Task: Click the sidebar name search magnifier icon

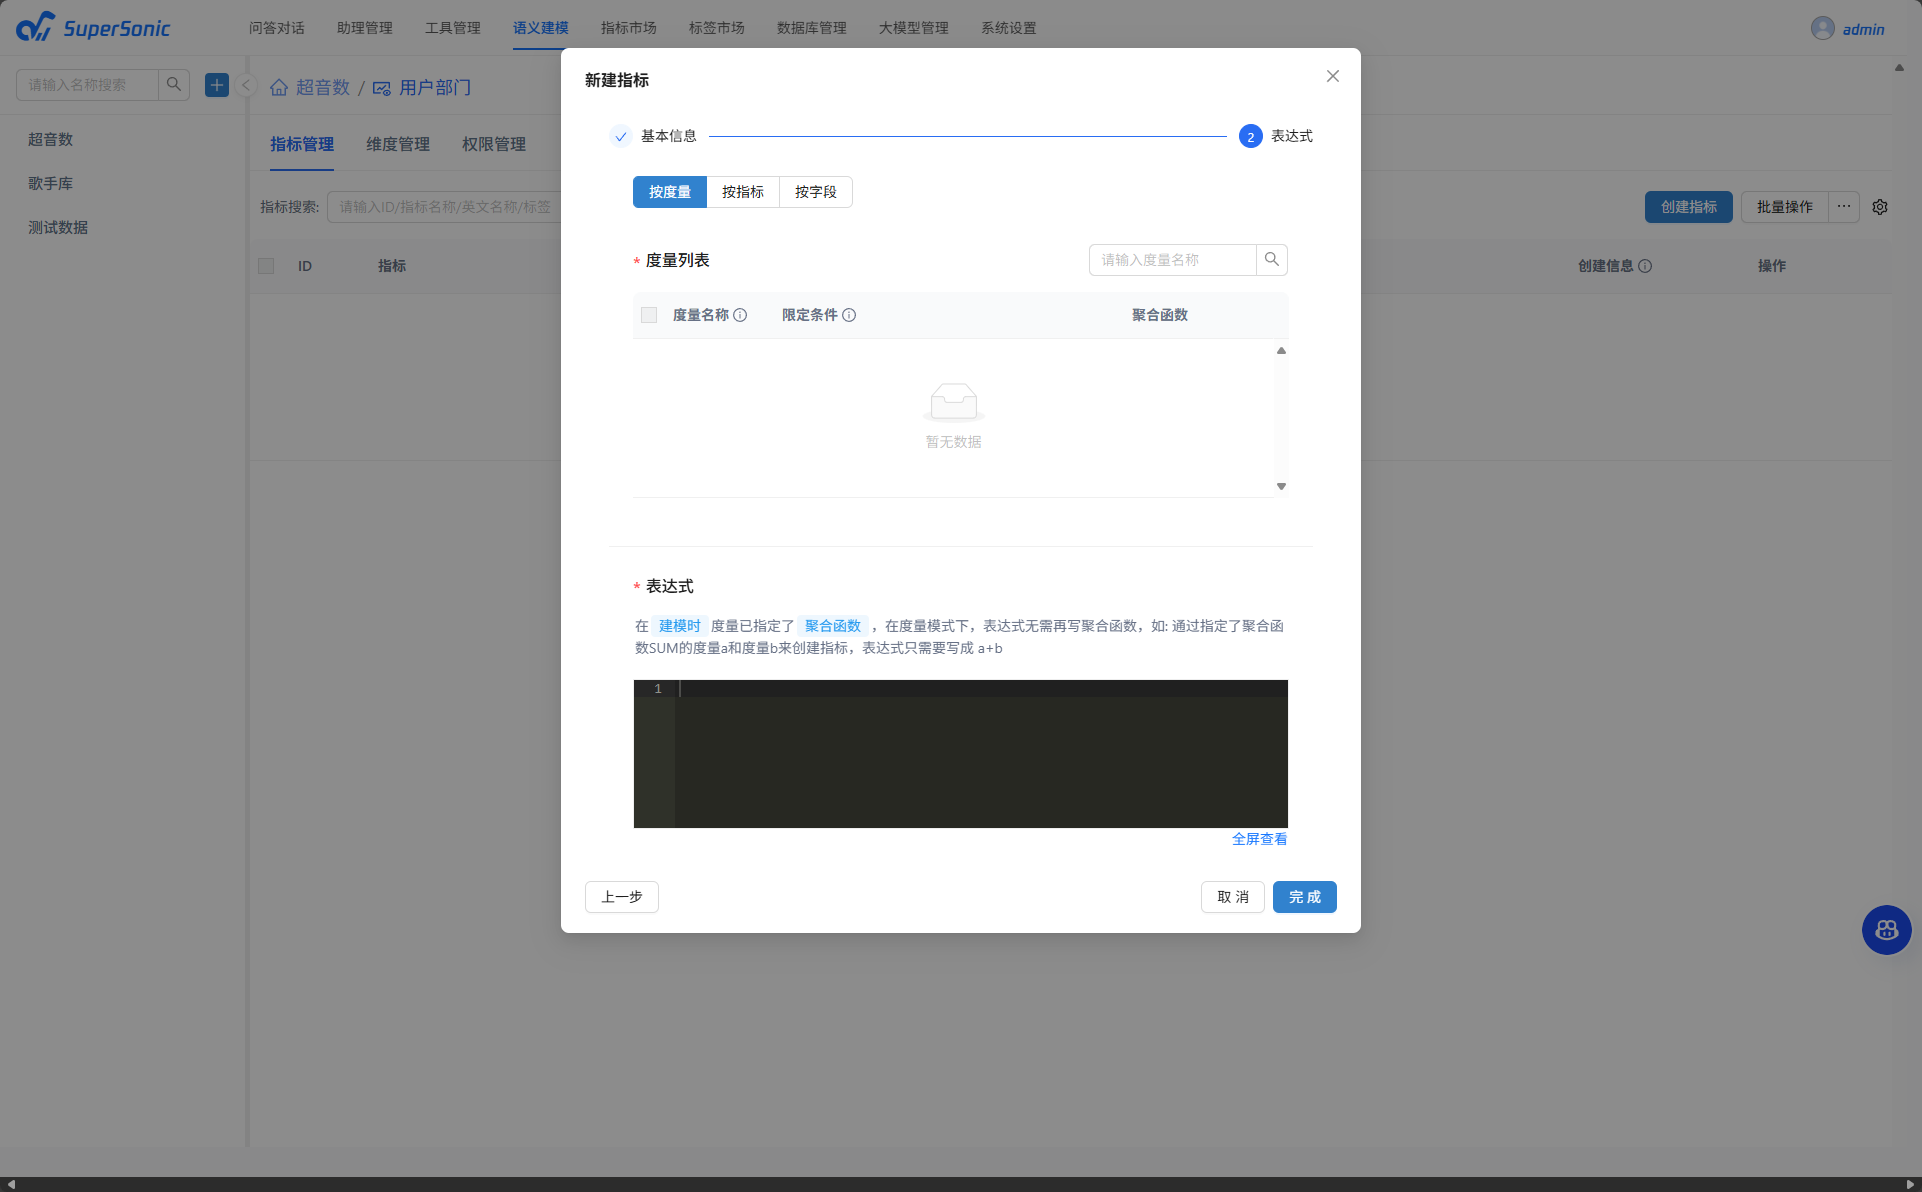Action: click(x=174, y=85)
